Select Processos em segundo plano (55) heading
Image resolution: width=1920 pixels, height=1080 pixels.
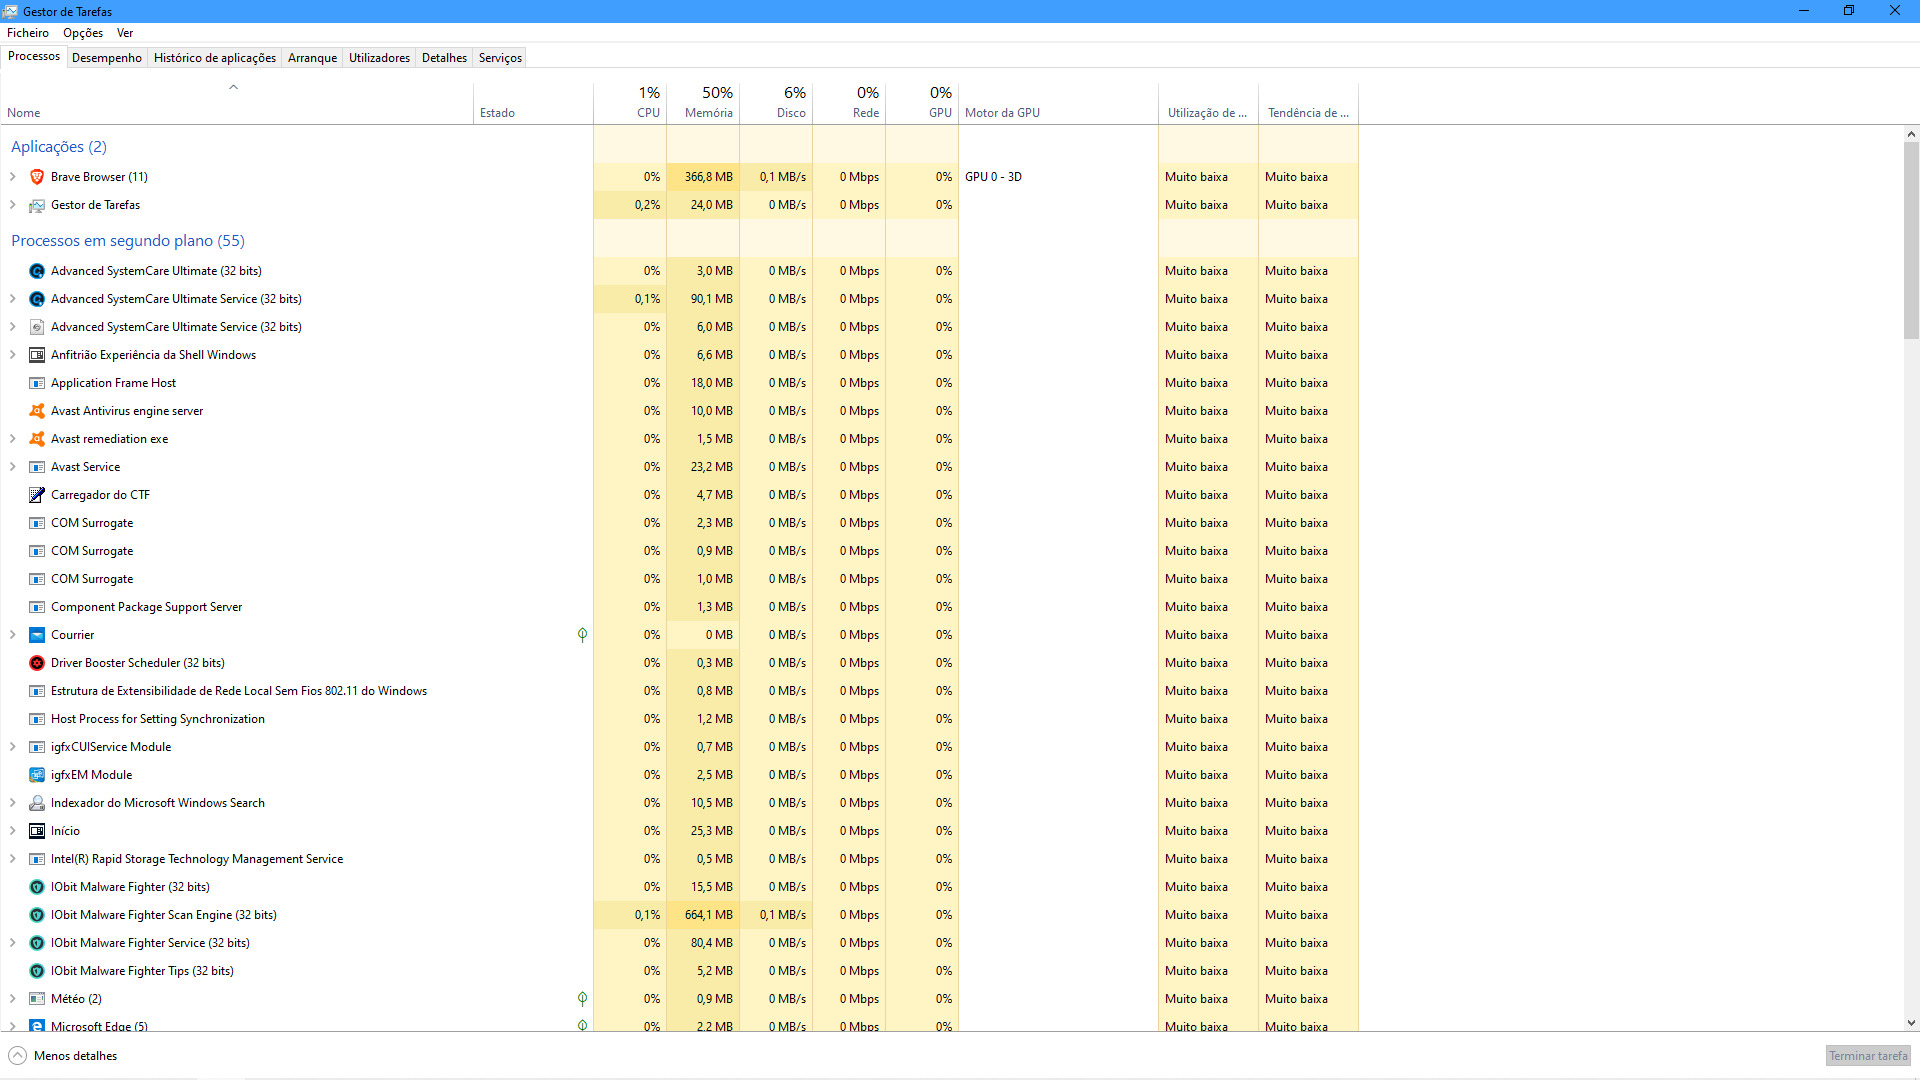pyautogui.click(x=128, y=241)
